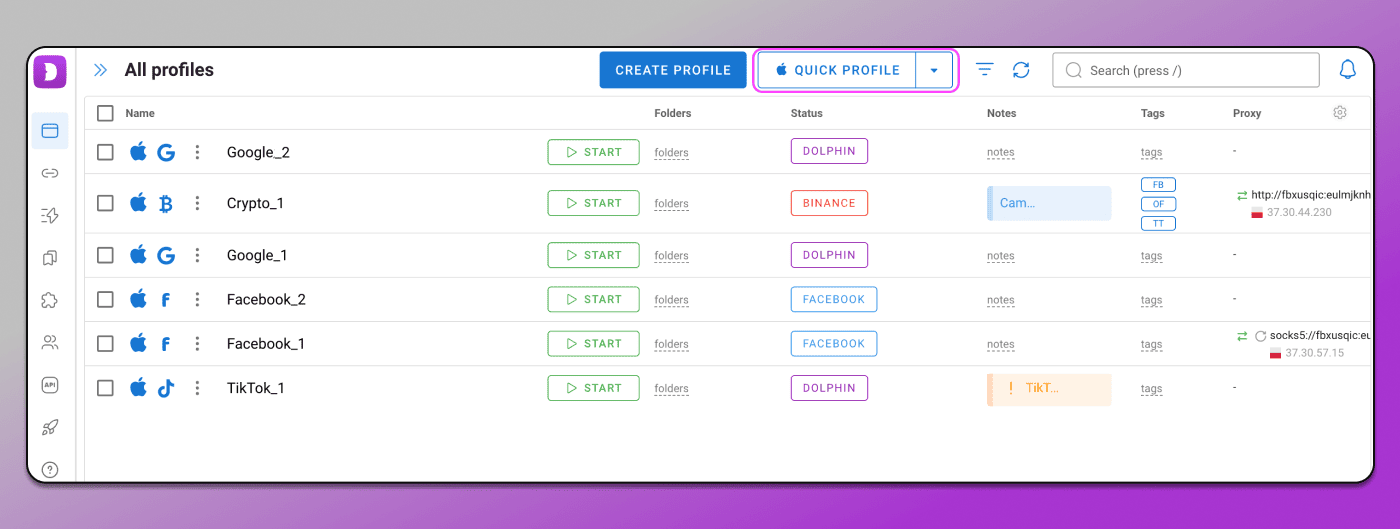This screenshot has width=1400, height=529.
Task: Tick the checkbox for Crypto_1
Action: [105, 203]
